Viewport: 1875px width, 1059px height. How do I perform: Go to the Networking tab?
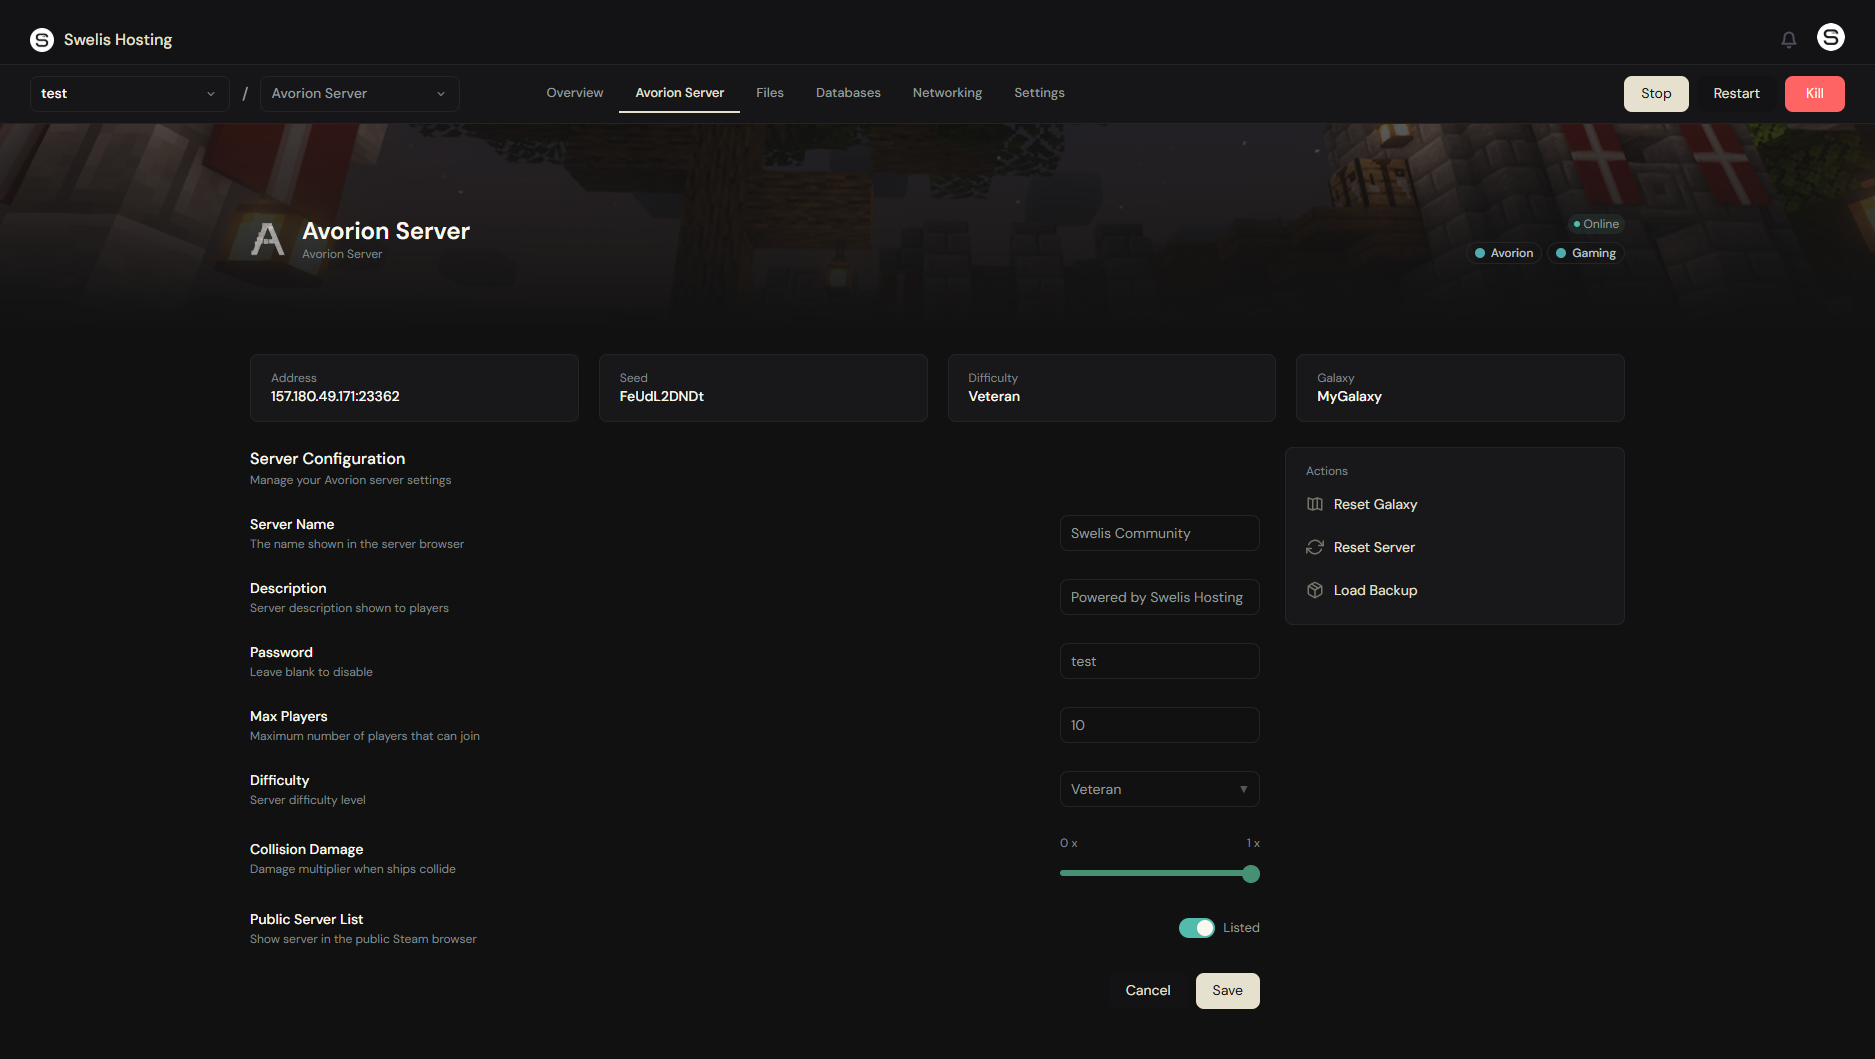click(x=947, y=93)
